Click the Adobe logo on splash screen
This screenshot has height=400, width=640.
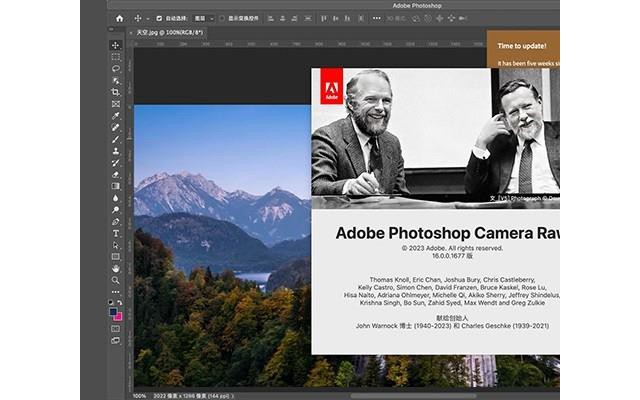pos(331,86)
